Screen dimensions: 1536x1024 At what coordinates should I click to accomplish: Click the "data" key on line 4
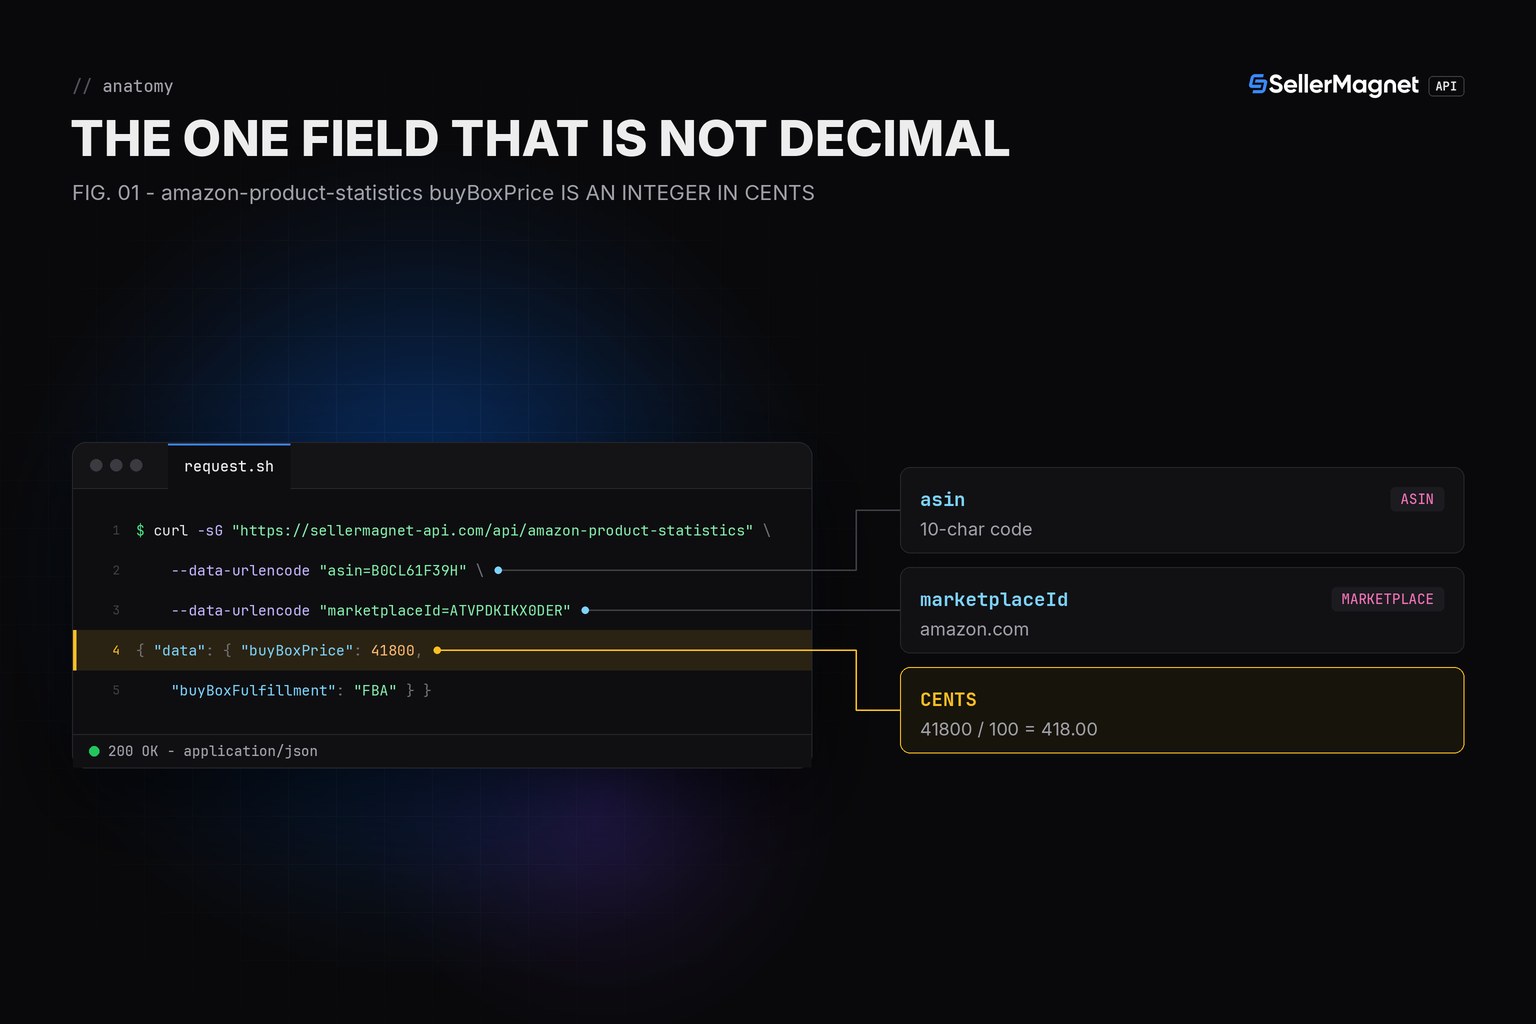click(x=179, y=650)
